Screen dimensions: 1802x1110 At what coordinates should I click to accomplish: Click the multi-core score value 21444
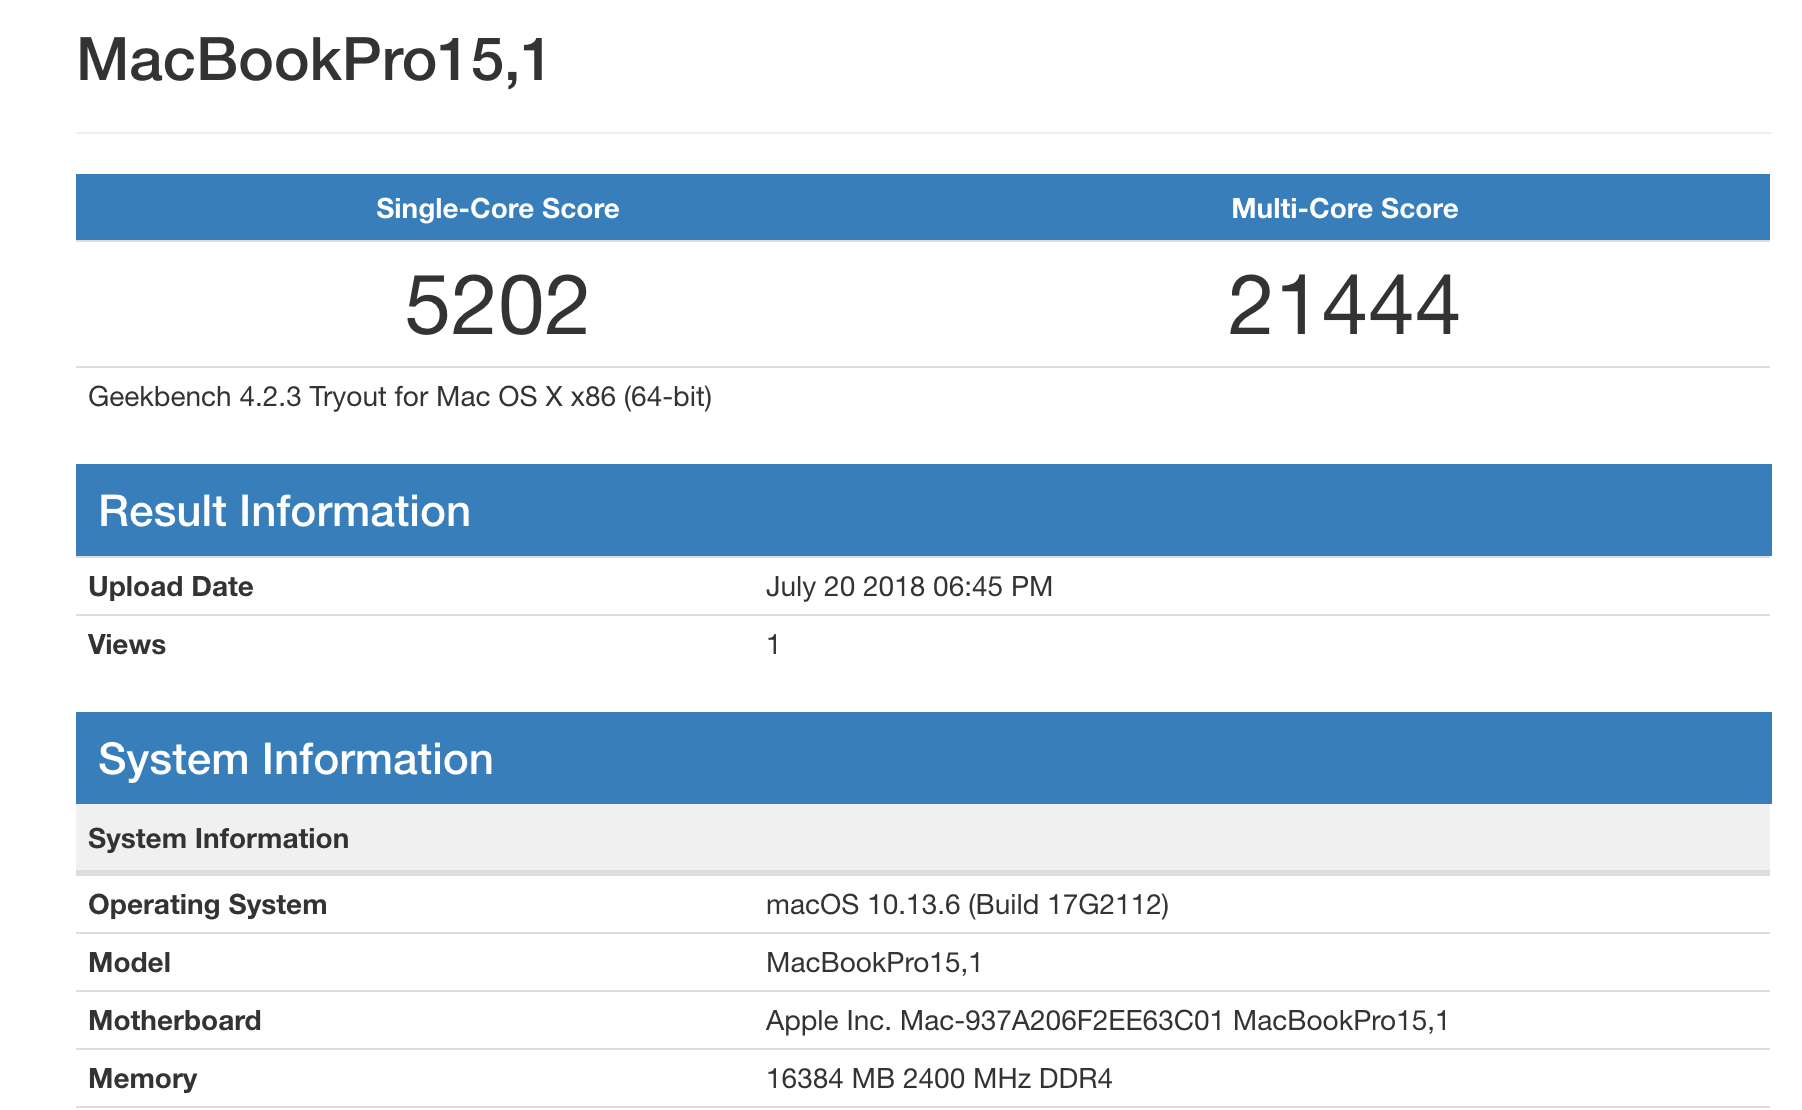tap(1344, 305)
